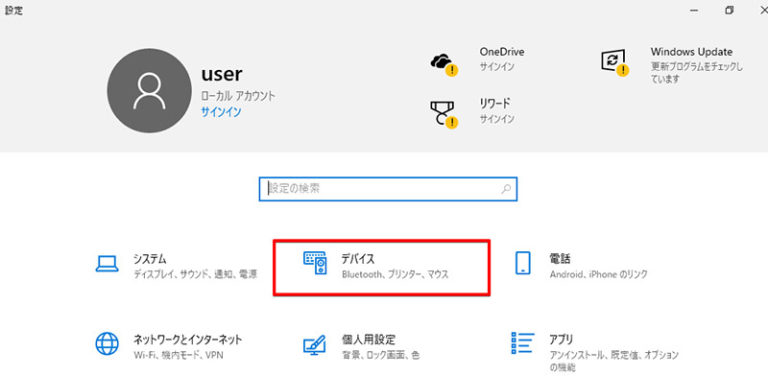
Task: Open the ネットワークとインターネット globe icon
Action: (107, 343)
